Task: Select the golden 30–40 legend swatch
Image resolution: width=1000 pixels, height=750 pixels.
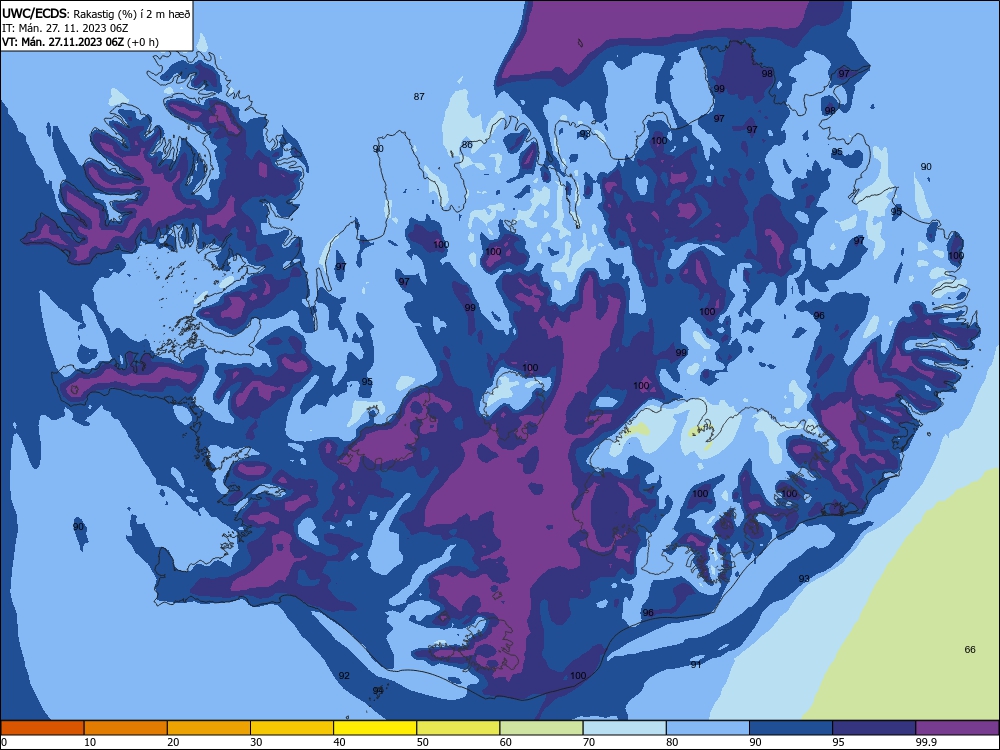Action: pyautogui.click(x=292, y=728)
